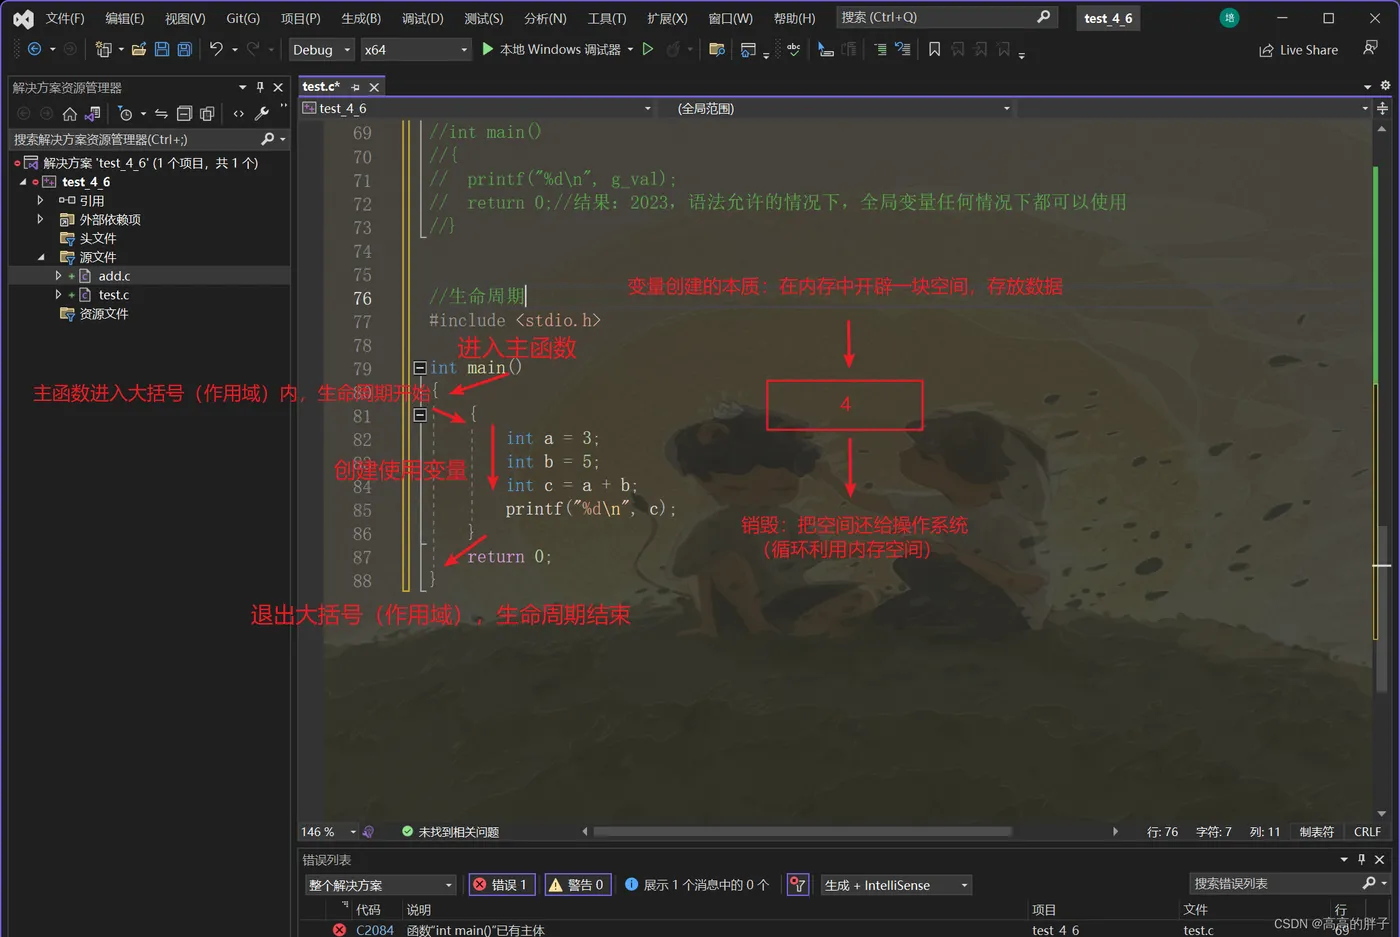Open the 扩展(X) menu
Screen dimensions: 1400x937
[x=667, y=18]
